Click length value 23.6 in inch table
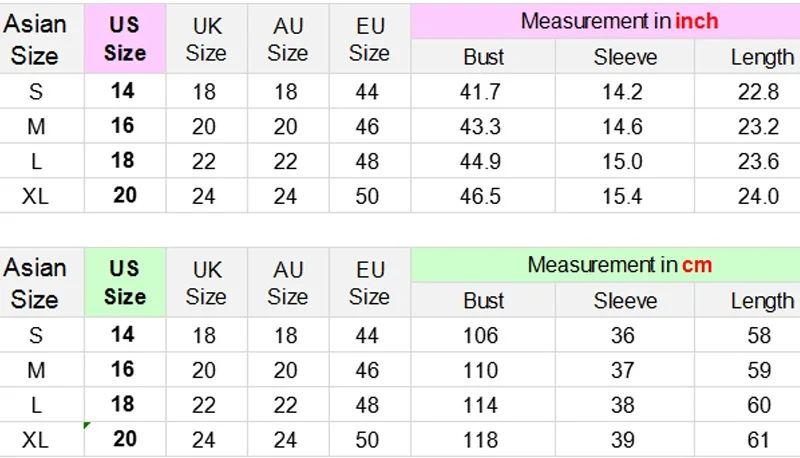 click(x=758, y=162)
